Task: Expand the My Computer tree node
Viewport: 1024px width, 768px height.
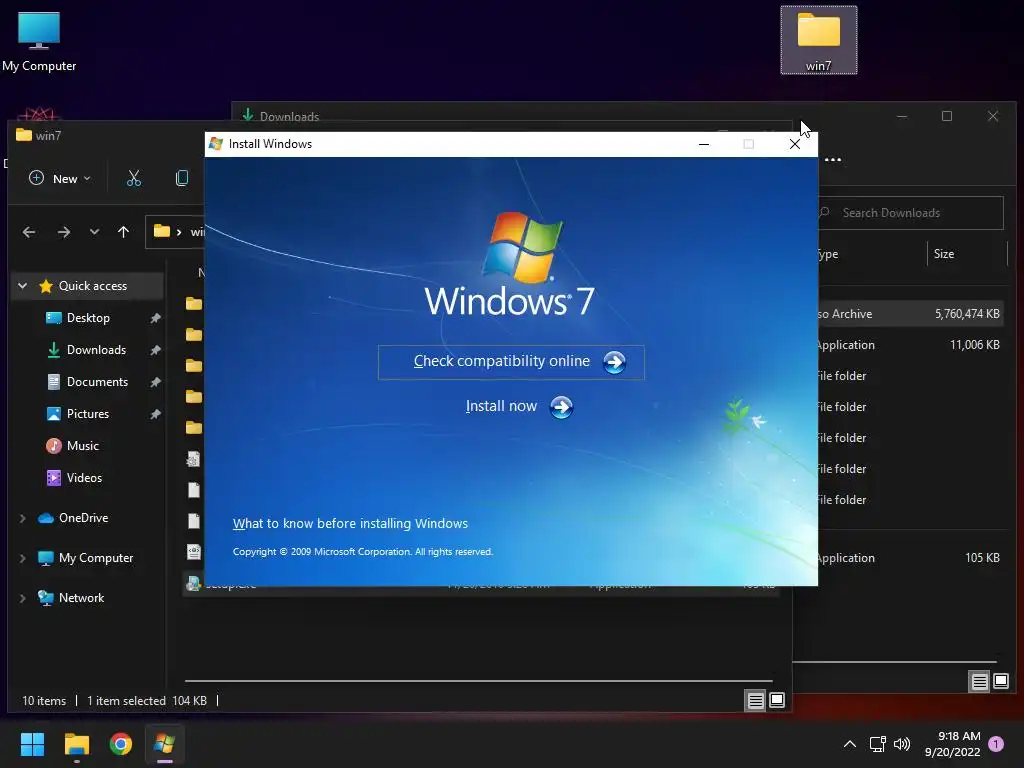Action: [x=23, y=558]
